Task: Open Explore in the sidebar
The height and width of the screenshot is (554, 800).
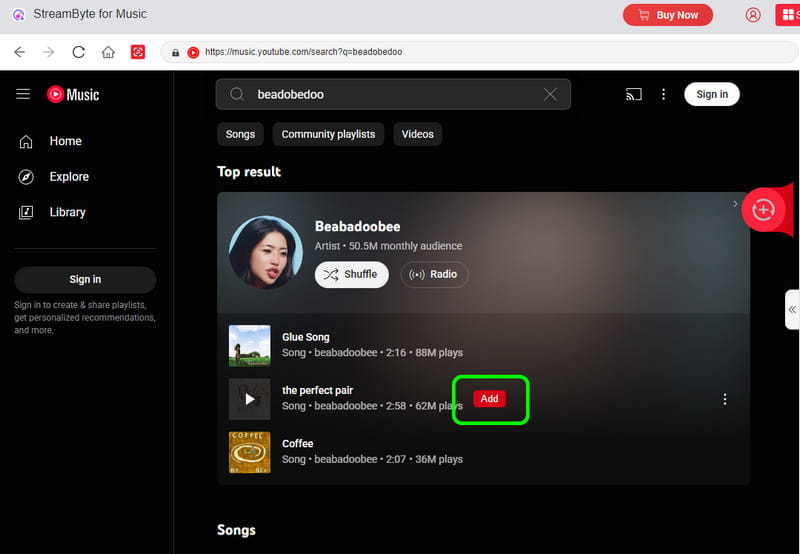Action: (x=69, y=177)
